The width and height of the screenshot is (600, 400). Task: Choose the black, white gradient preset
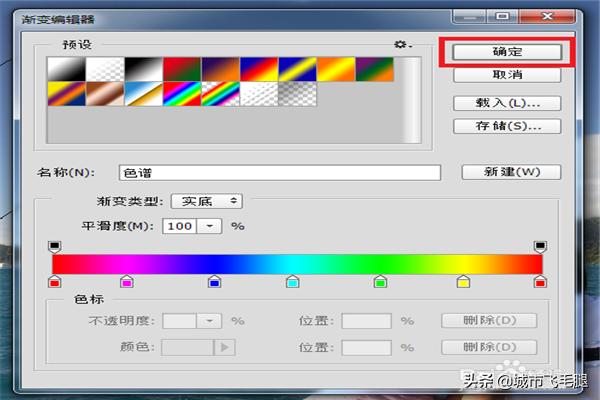(x=144, y=69)
